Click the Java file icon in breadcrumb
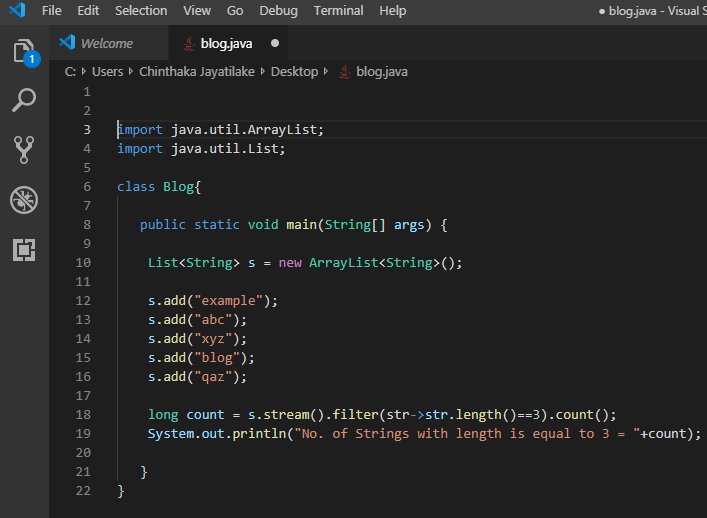 344,72
